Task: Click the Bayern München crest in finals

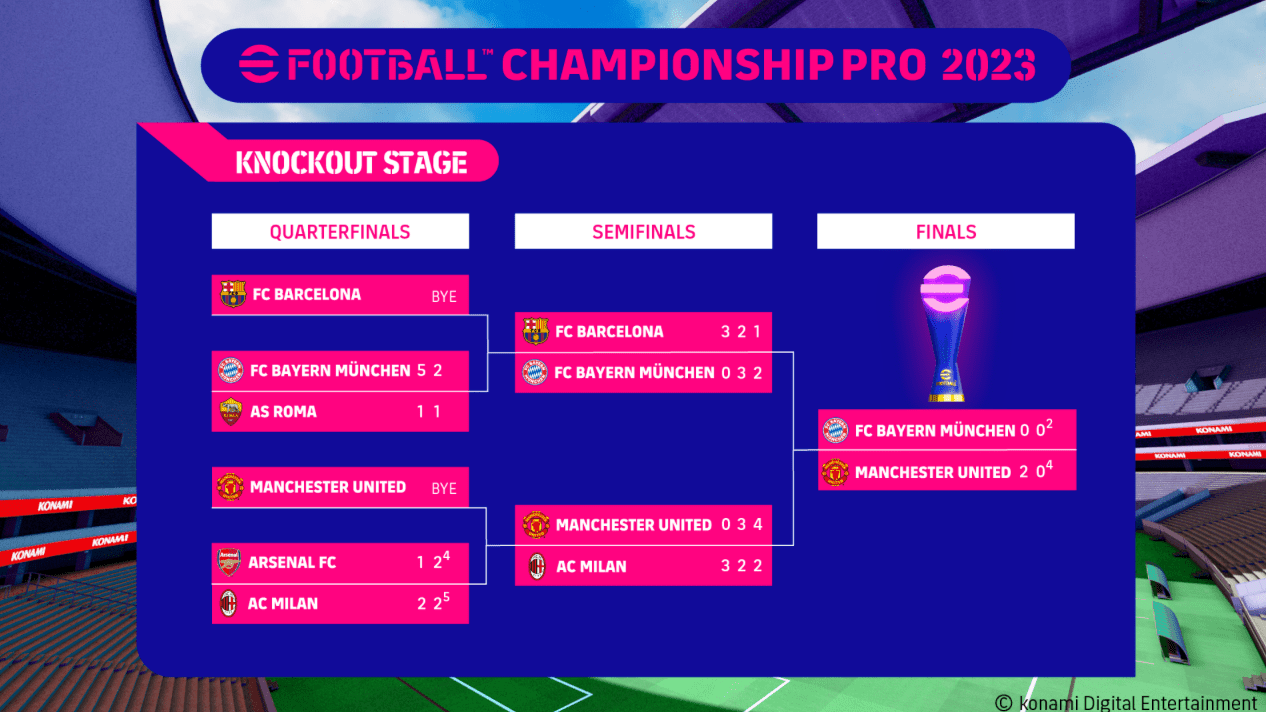Action: tap(835, 431)
